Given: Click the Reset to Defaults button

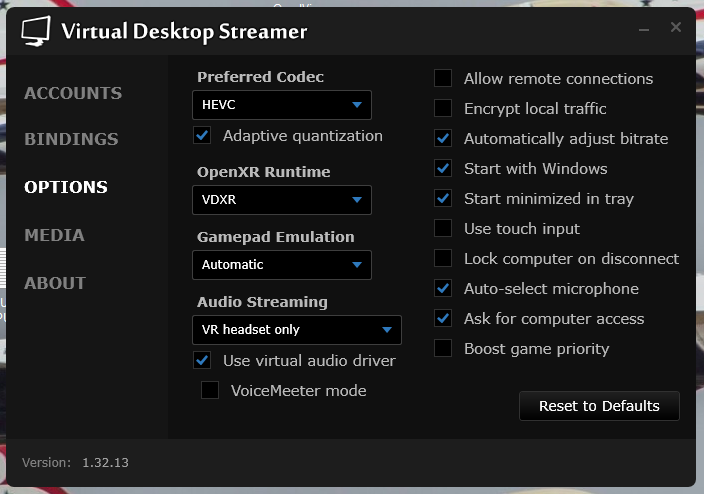Looking at the screenshot, I should tap(599, 406).
